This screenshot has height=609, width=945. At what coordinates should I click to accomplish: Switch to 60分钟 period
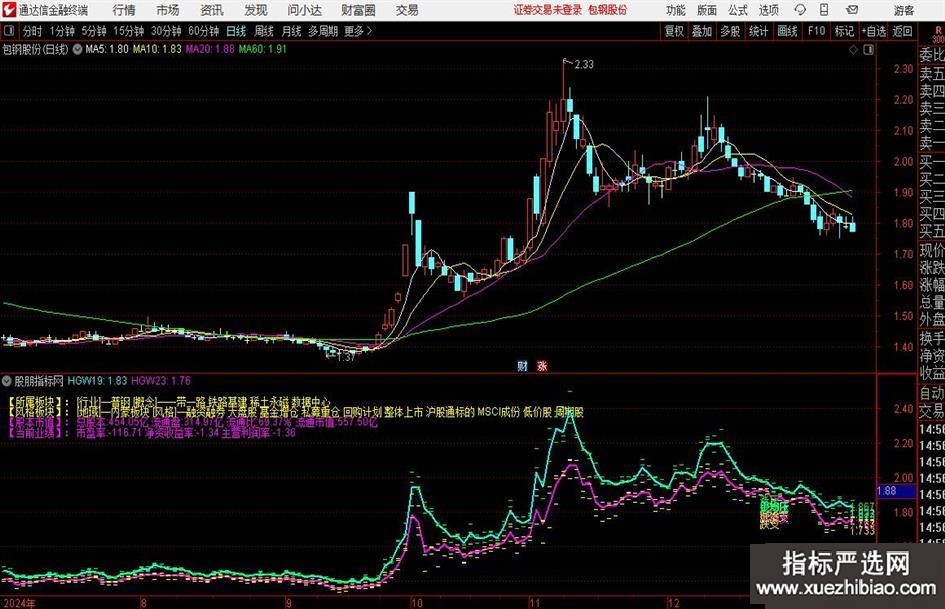[203, 31]
